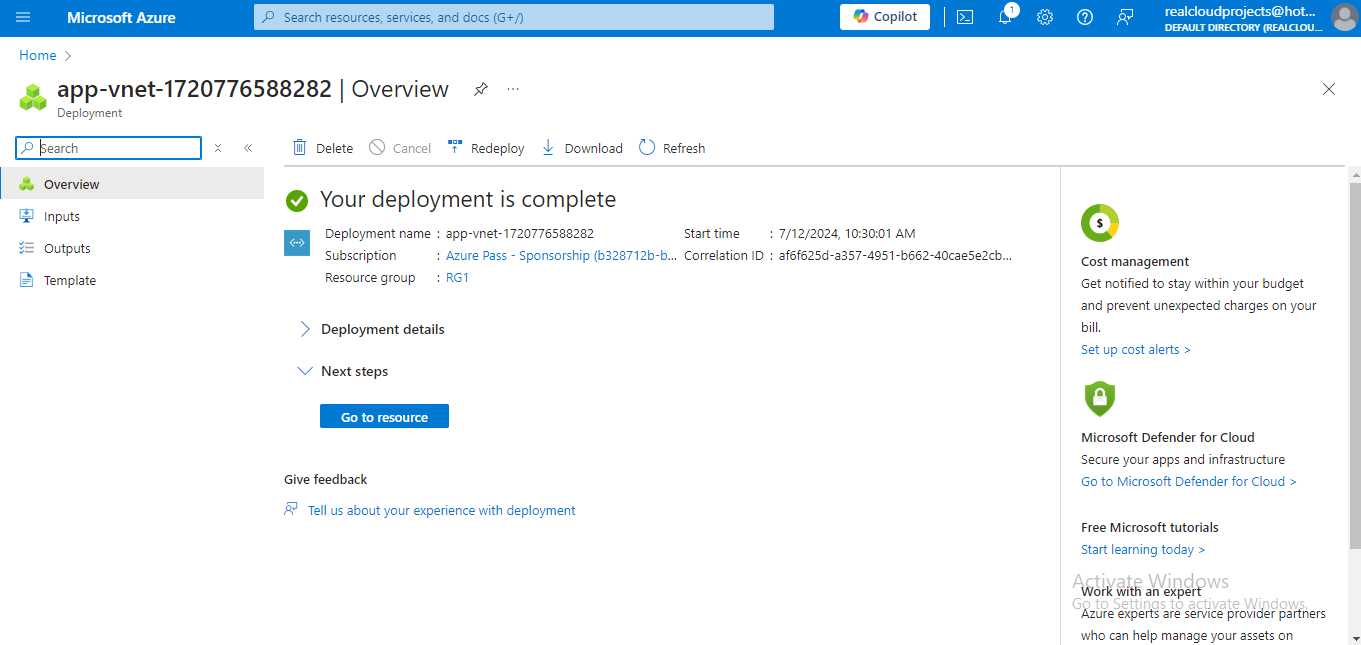
Task: Click Redeploy in the toolbar
Action: pos(486,148)
